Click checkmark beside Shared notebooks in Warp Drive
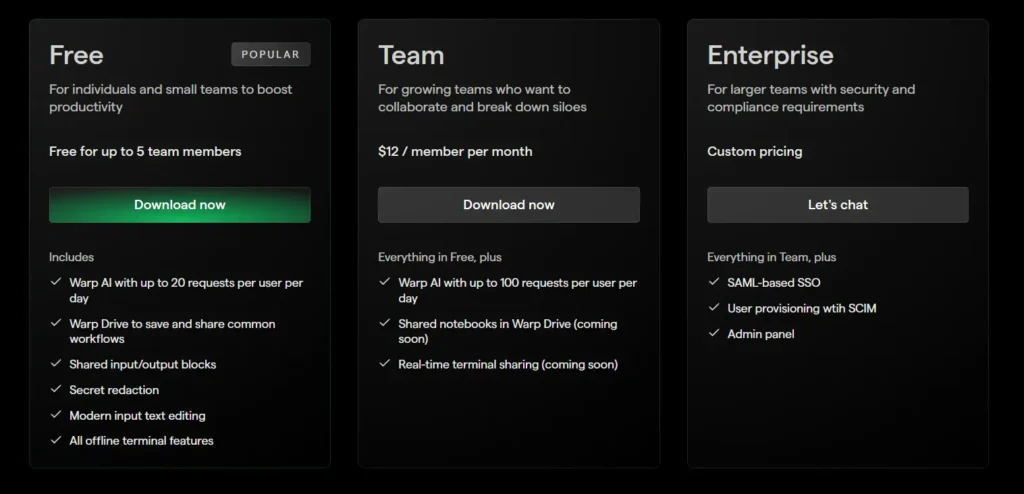This screenshot has width=1024, height=494. [x=385, y=324]
